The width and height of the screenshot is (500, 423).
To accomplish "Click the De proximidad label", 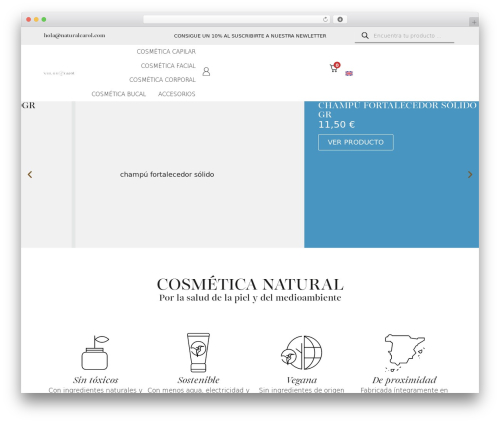I will [404, 380].
